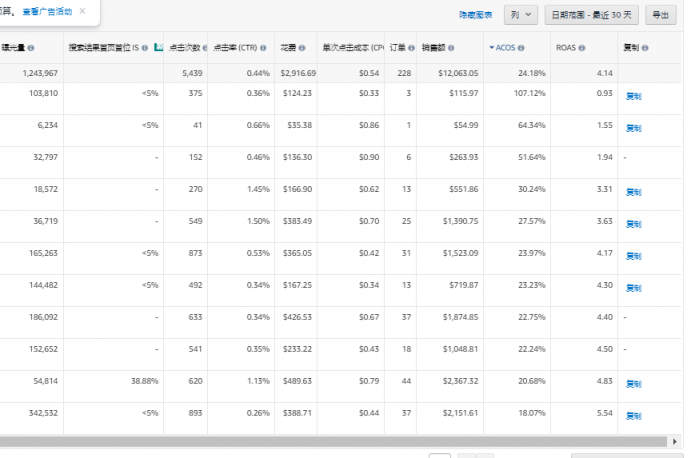Screen dimensions: 695x458
Task: Click info icon next to 花费 header
Action: (302, 48)
